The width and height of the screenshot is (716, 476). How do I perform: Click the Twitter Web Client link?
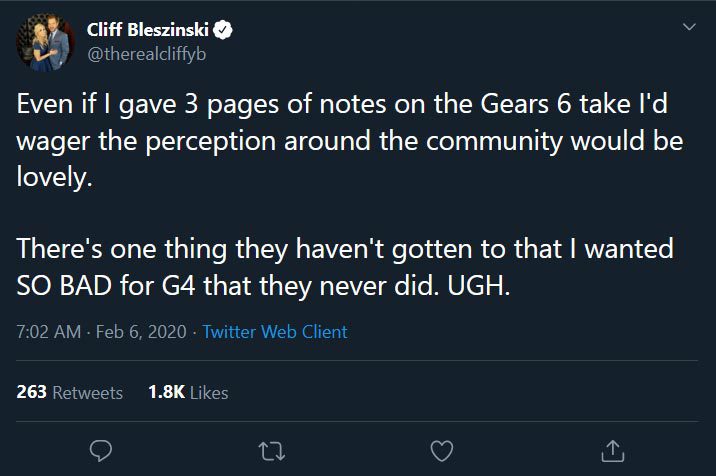click(275, 331)
